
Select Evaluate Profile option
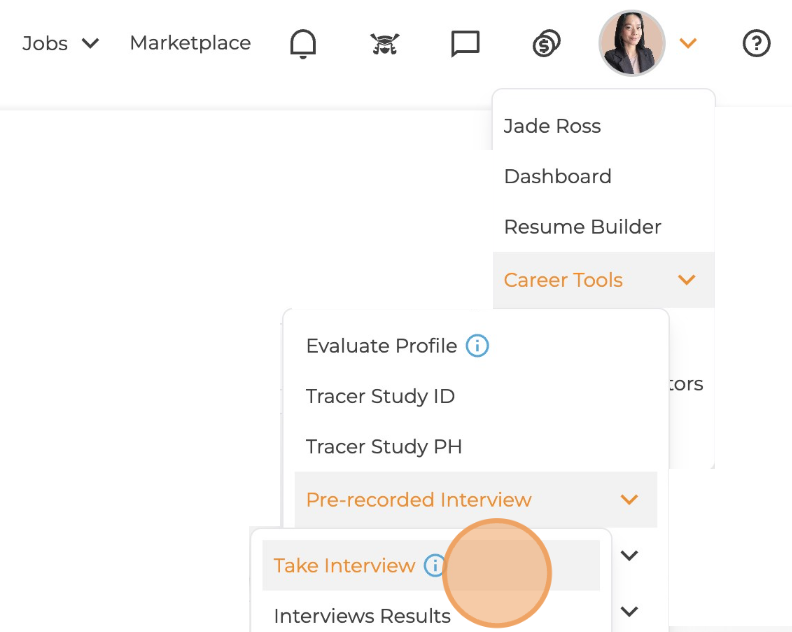coord(381,346)
